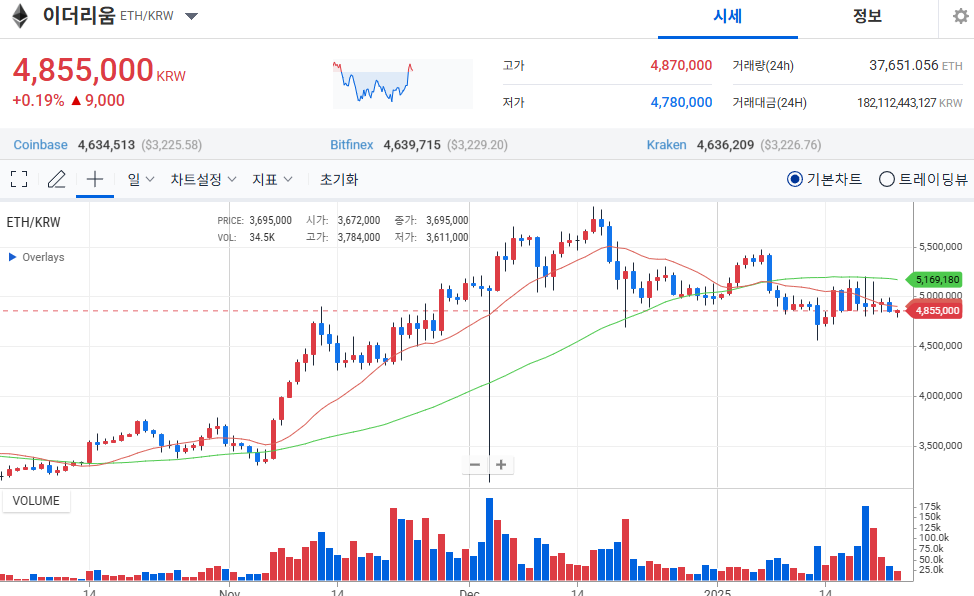This screenshot has height=596, width=974.
Task: Open the 일 interval dropdown
Action: [140, 180]
